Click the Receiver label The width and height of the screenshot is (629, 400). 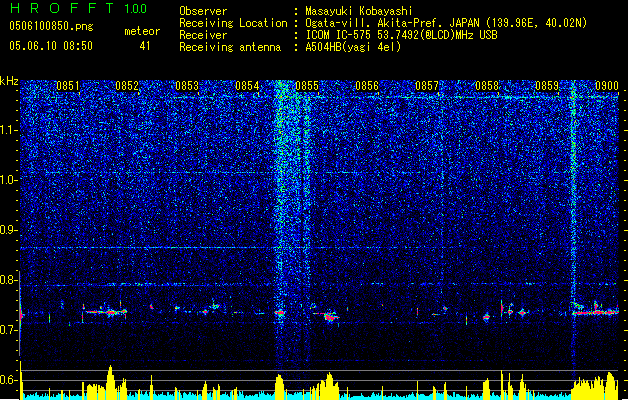point(203,35)
